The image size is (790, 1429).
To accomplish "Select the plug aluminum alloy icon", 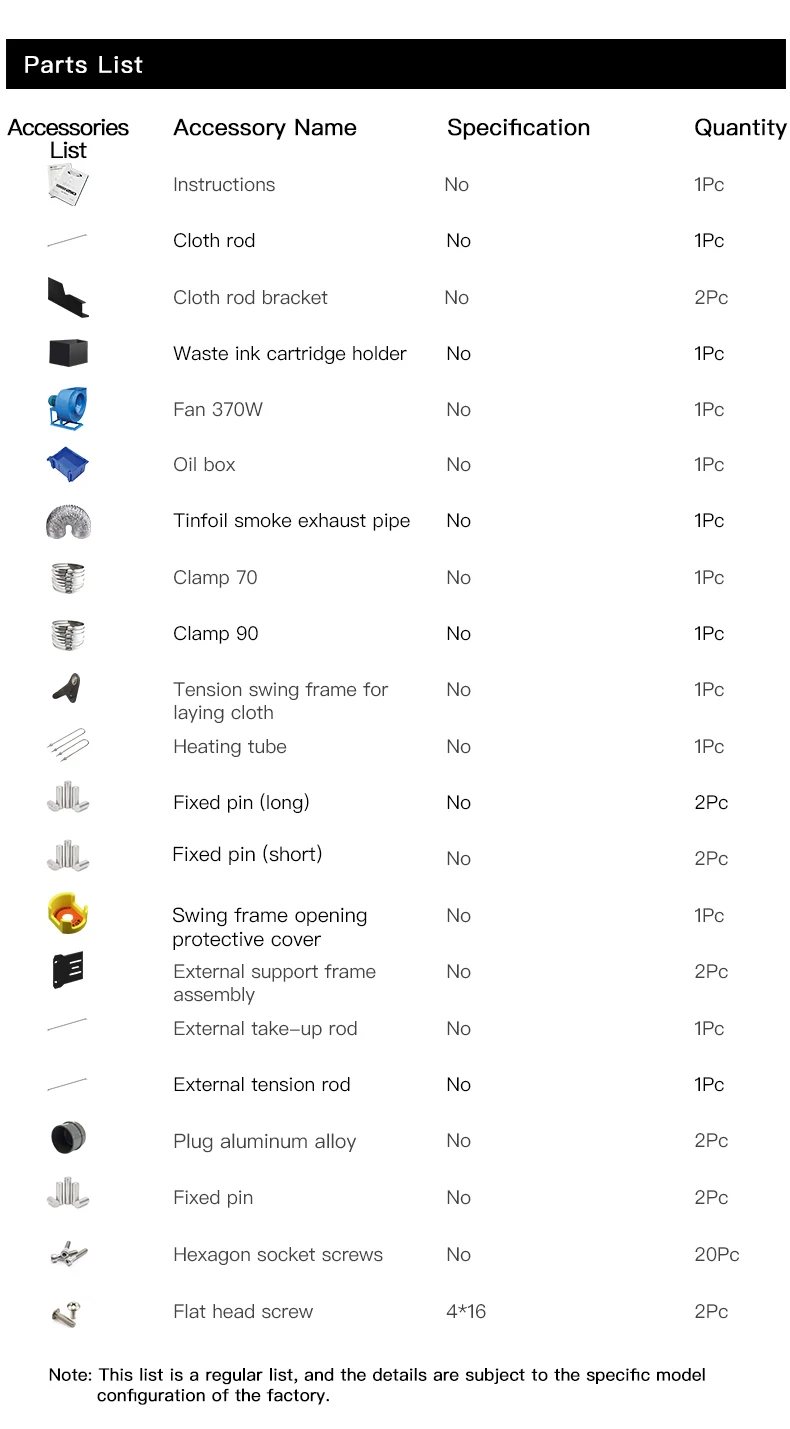I will [68, 1138].
